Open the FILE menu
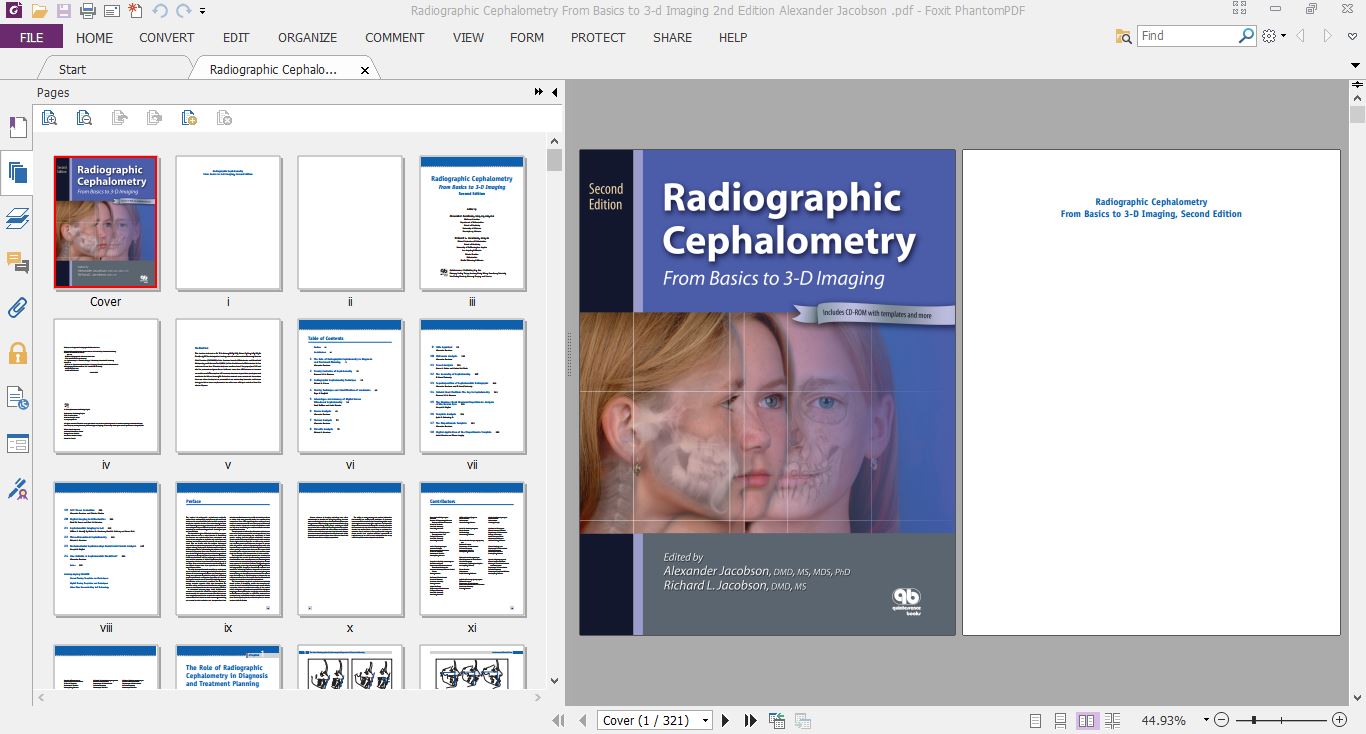The height and width of the screenshot is (734, 1366). coord(31,37)
